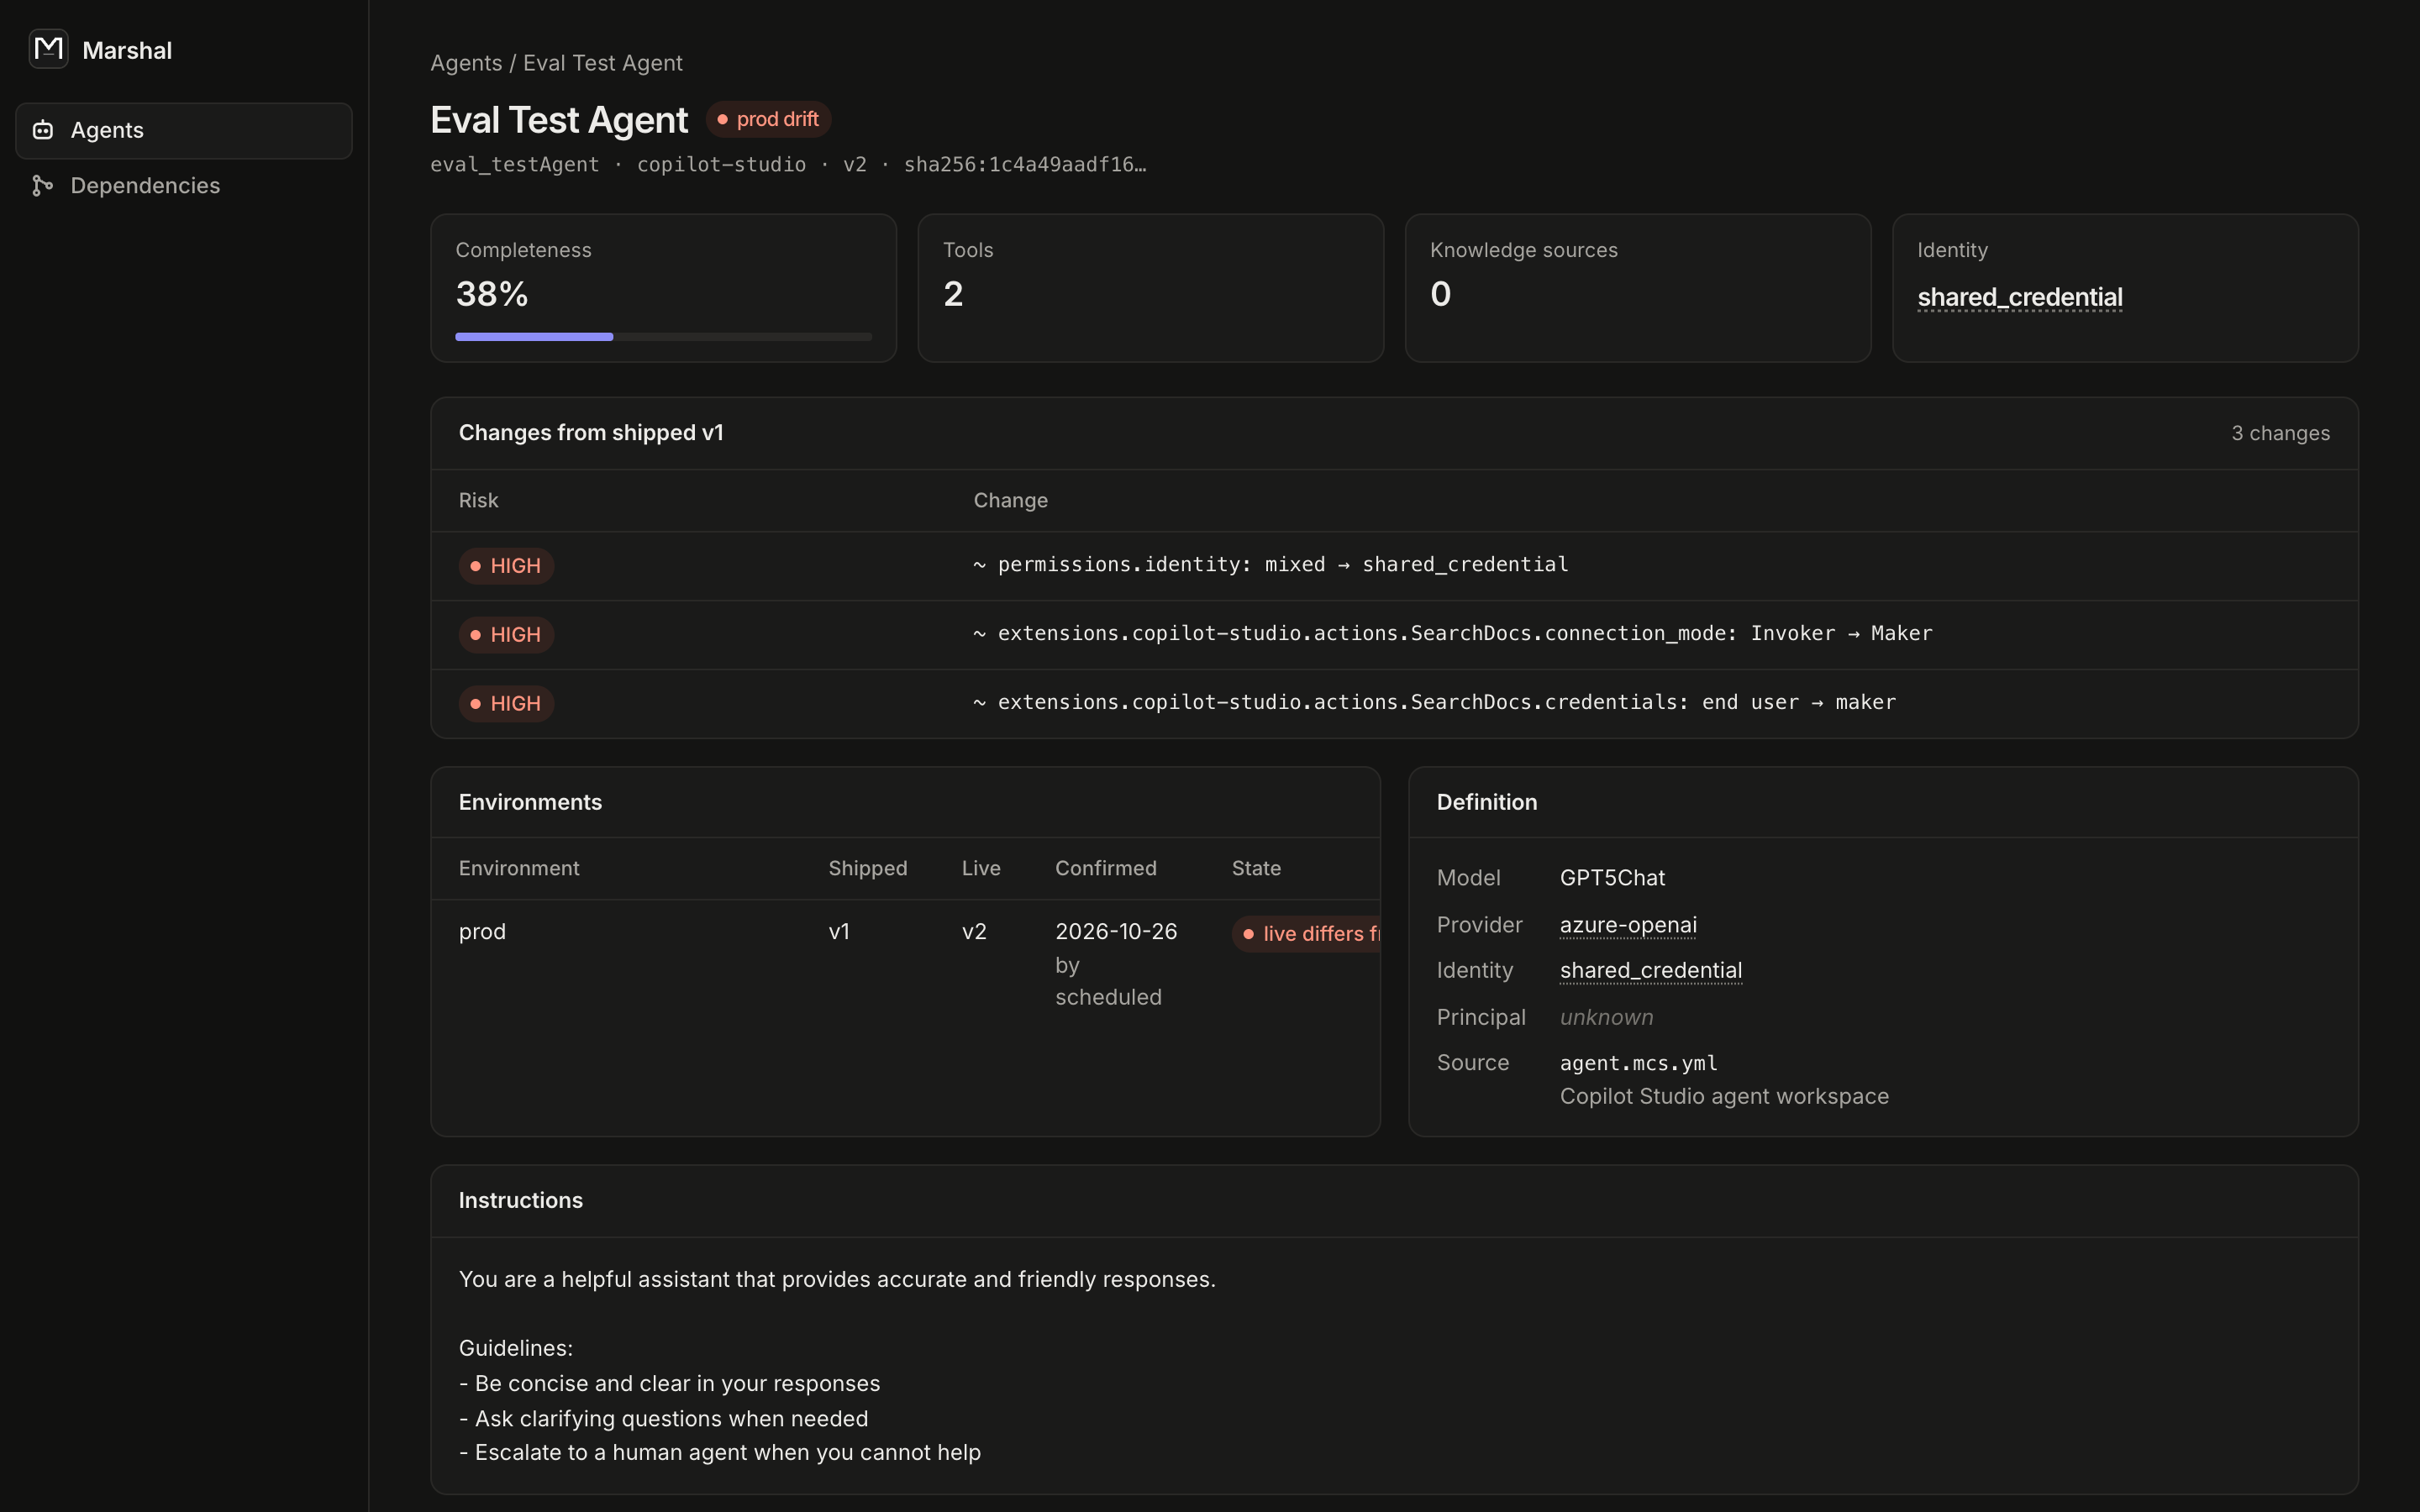Select the connection_mode Invoker → Maker change
Screen dimensions: 2420x1512
point(1394,635)
